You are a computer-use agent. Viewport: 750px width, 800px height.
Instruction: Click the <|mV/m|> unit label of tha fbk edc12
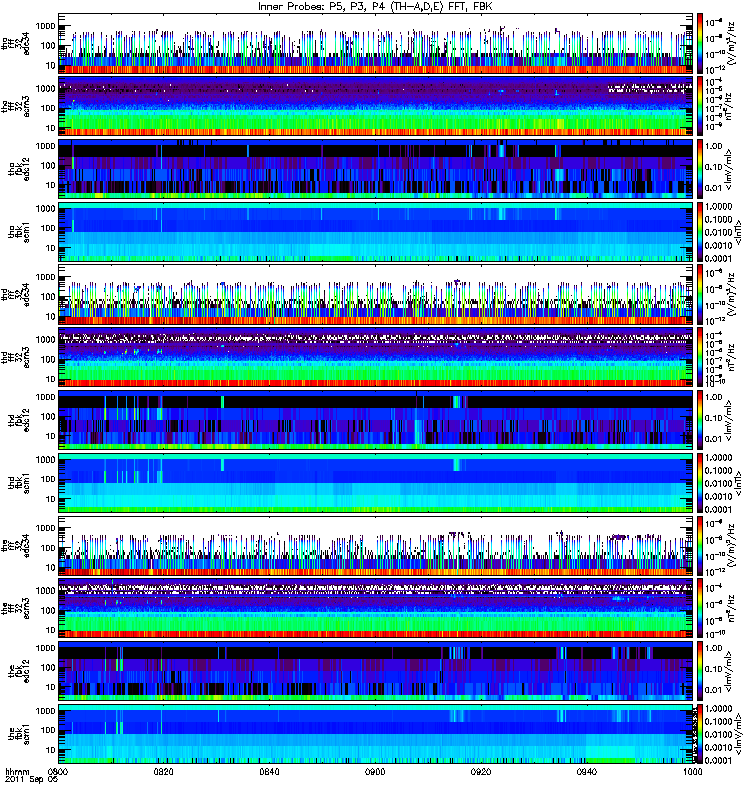pyautogui.click(x=729, y=169)
